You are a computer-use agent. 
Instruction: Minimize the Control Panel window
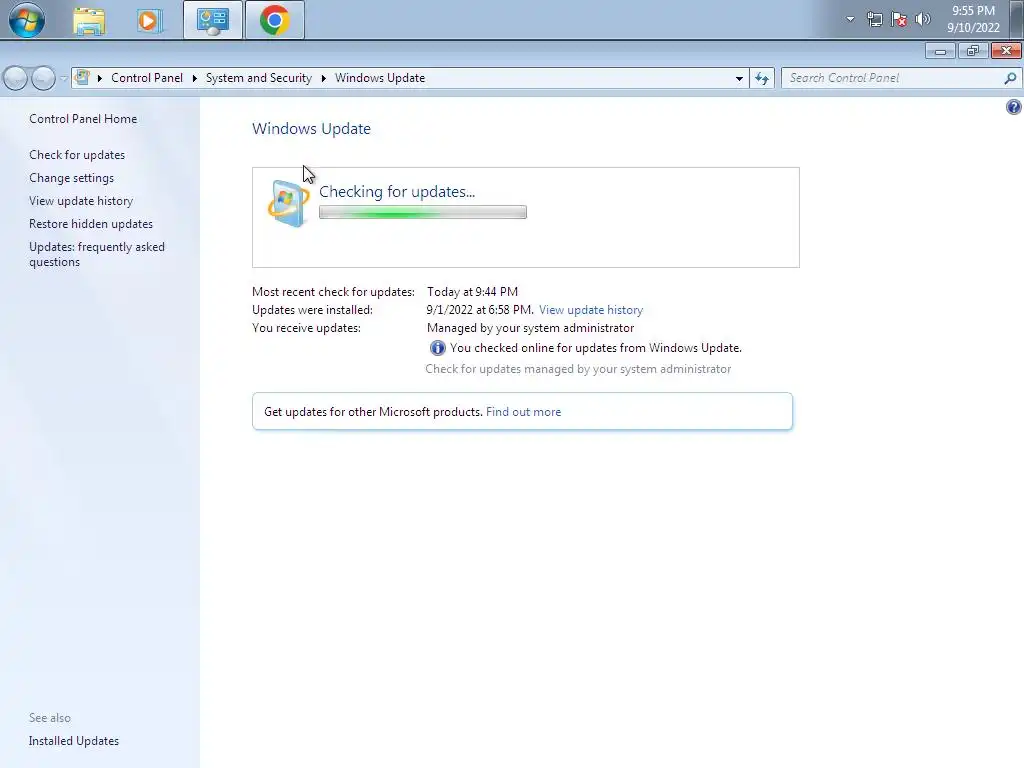coord(940,51)
